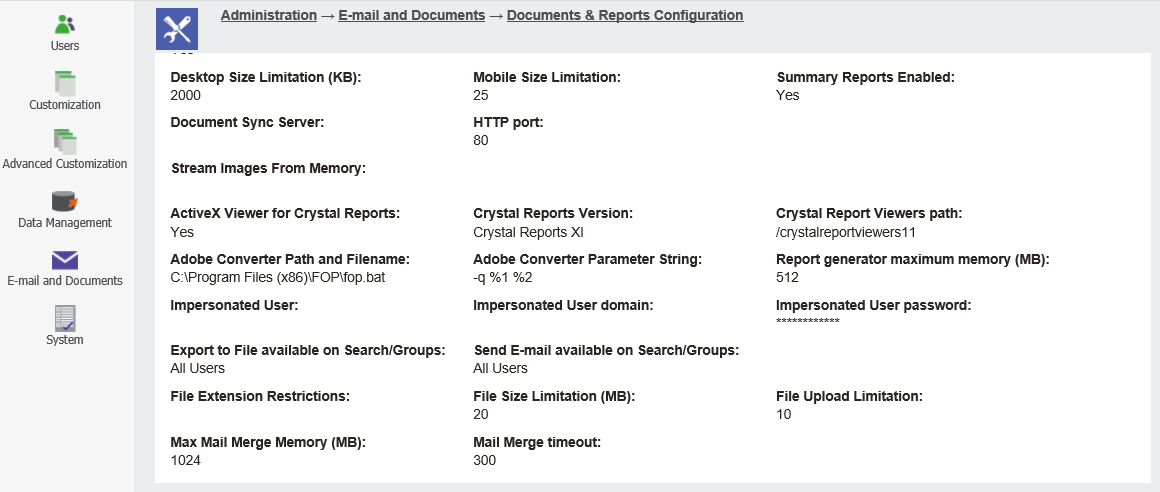This screenshot has height=492, width=1160.
Task: Open the Users sidebar icon
Action: (65, 24)
